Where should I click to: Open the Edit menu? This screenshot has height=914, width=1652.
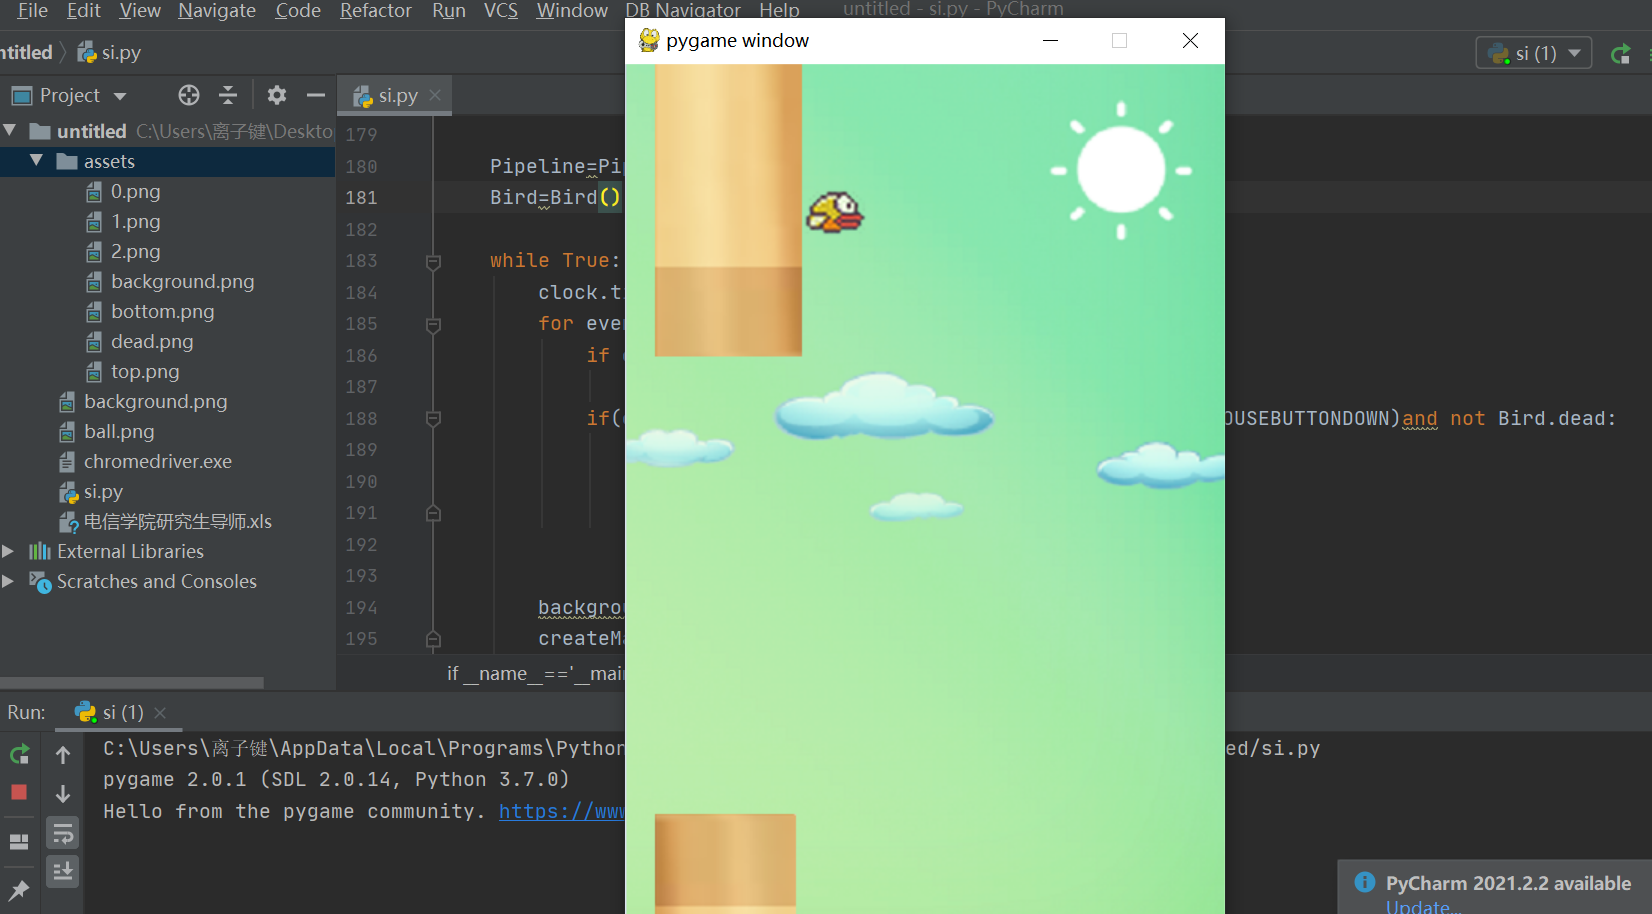coord(83,10)
